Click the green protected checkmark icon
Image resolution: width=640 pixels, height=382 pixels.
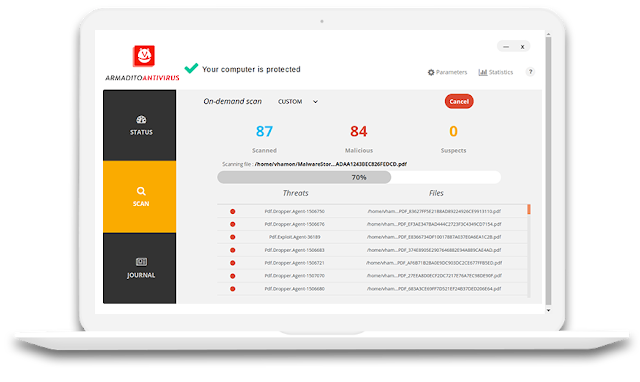(x=191, y=68)
